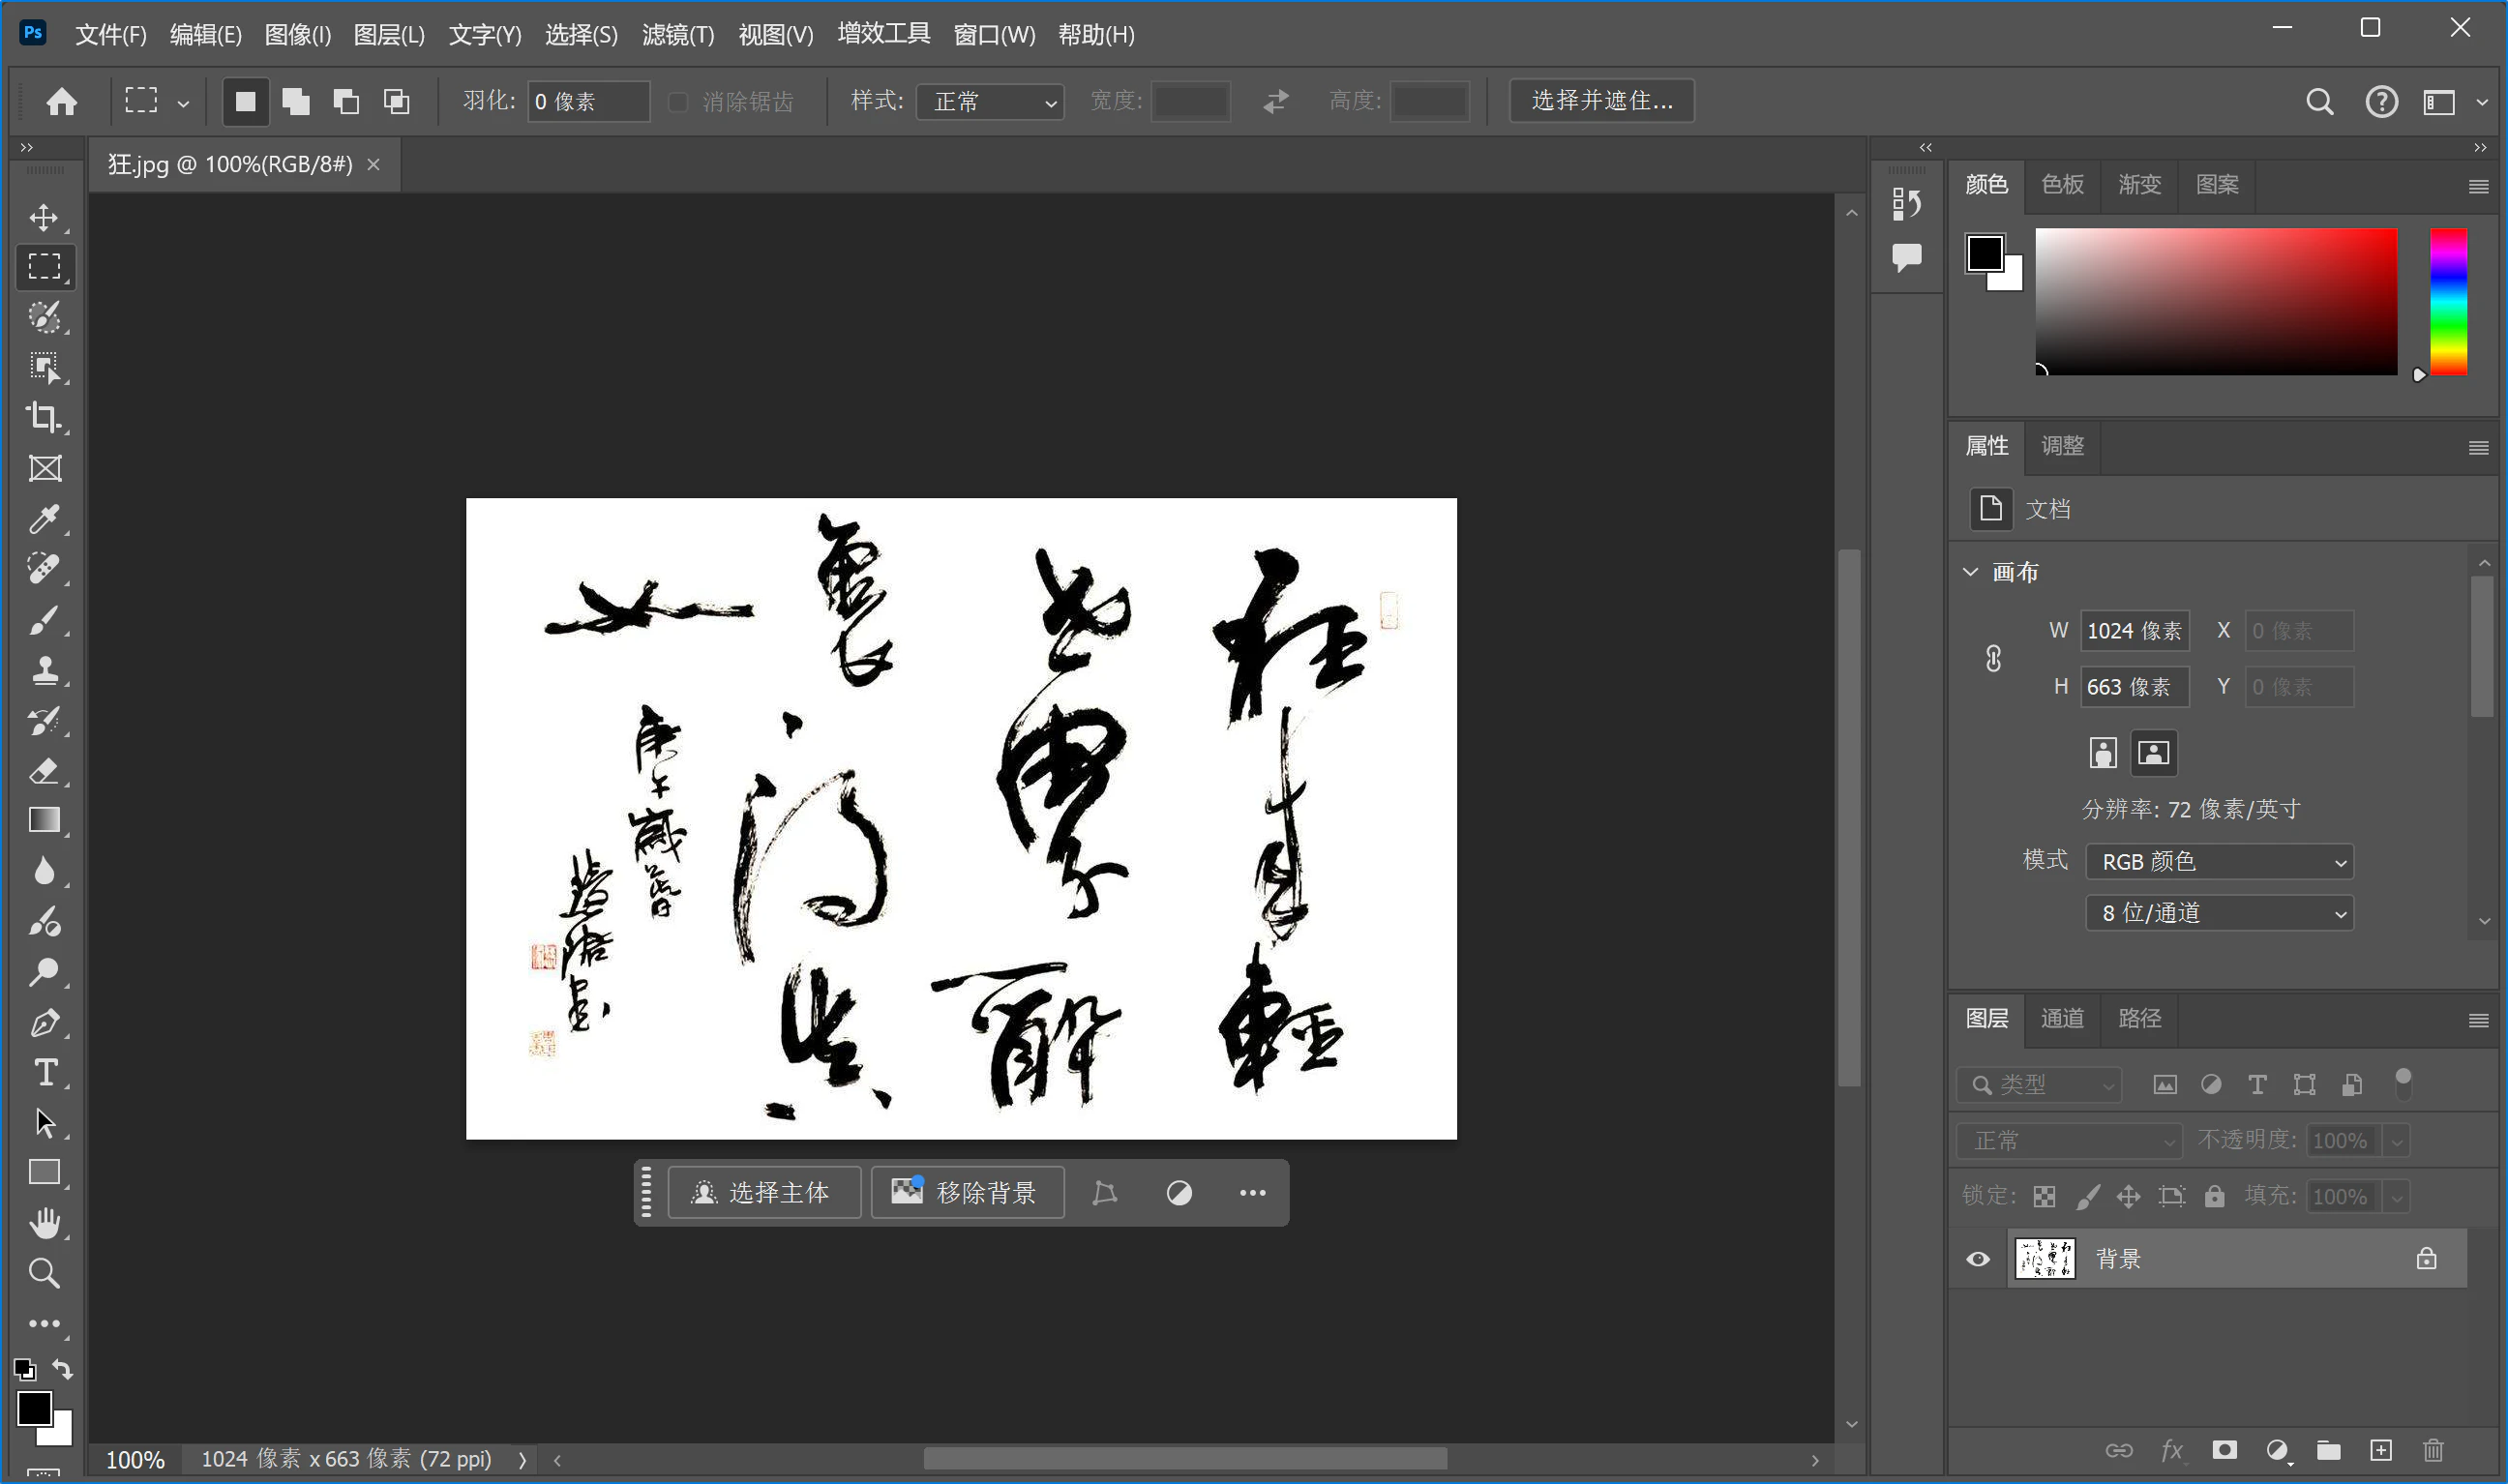Toggle the W/H link chain in 画布 properties
The image size is (2508, 1484).
1992,658
